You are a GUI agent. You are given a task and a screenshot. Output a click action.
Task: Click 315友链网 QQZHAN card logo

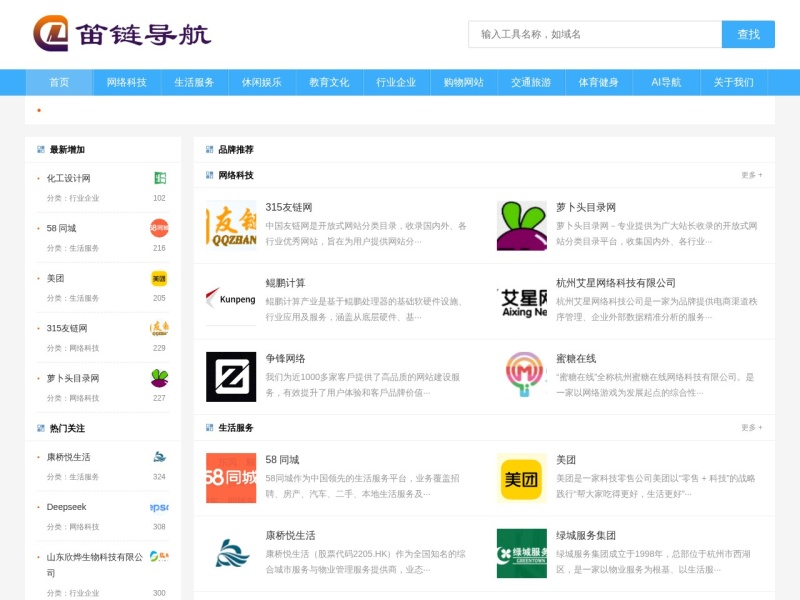click(x=231, y=226)
